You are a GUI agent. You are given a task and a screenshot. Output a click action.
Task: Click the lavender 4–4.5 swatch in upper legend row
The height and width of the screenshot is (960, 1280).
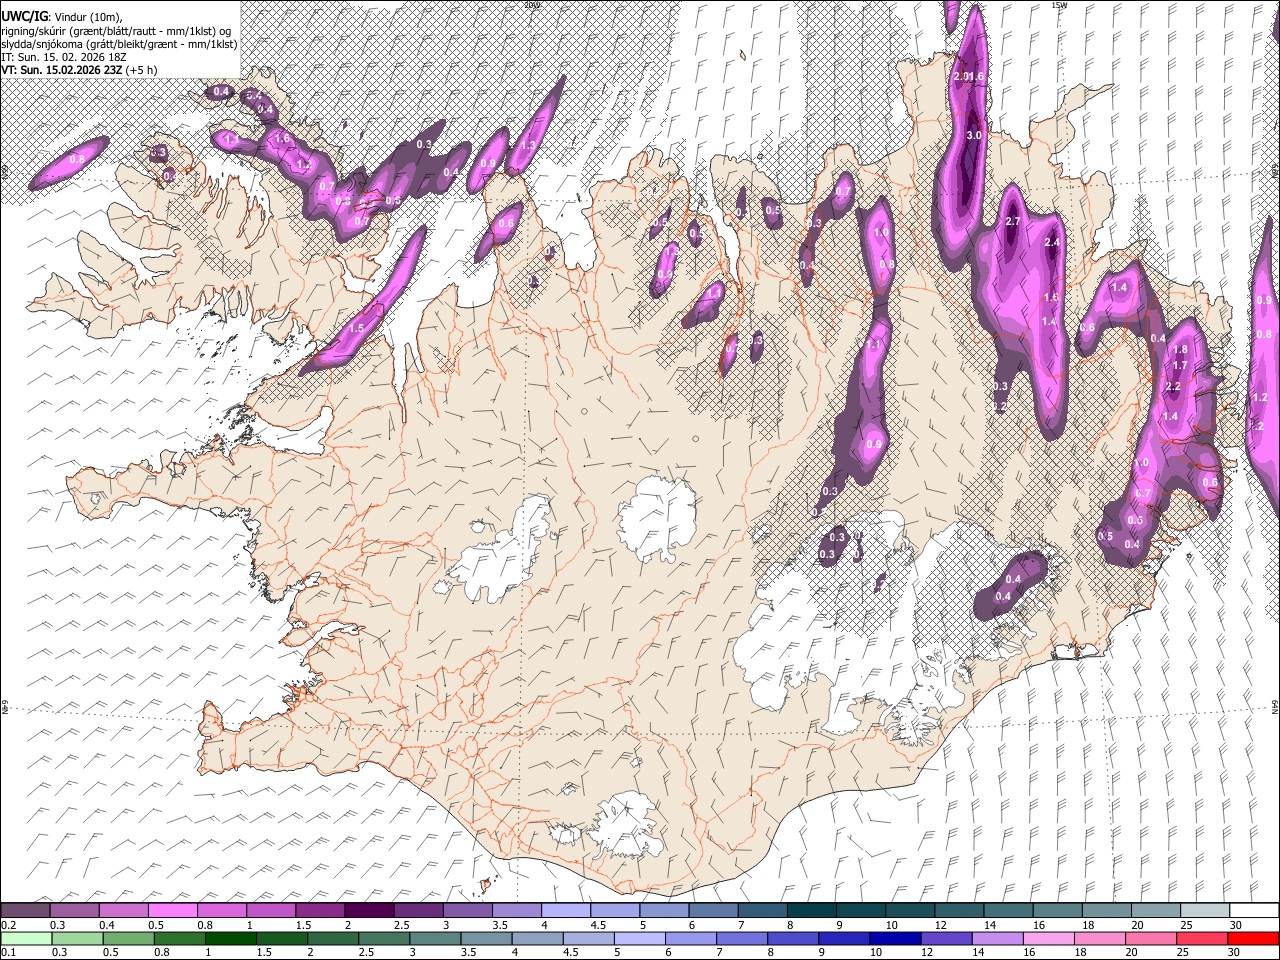click(x=567, y=910)
